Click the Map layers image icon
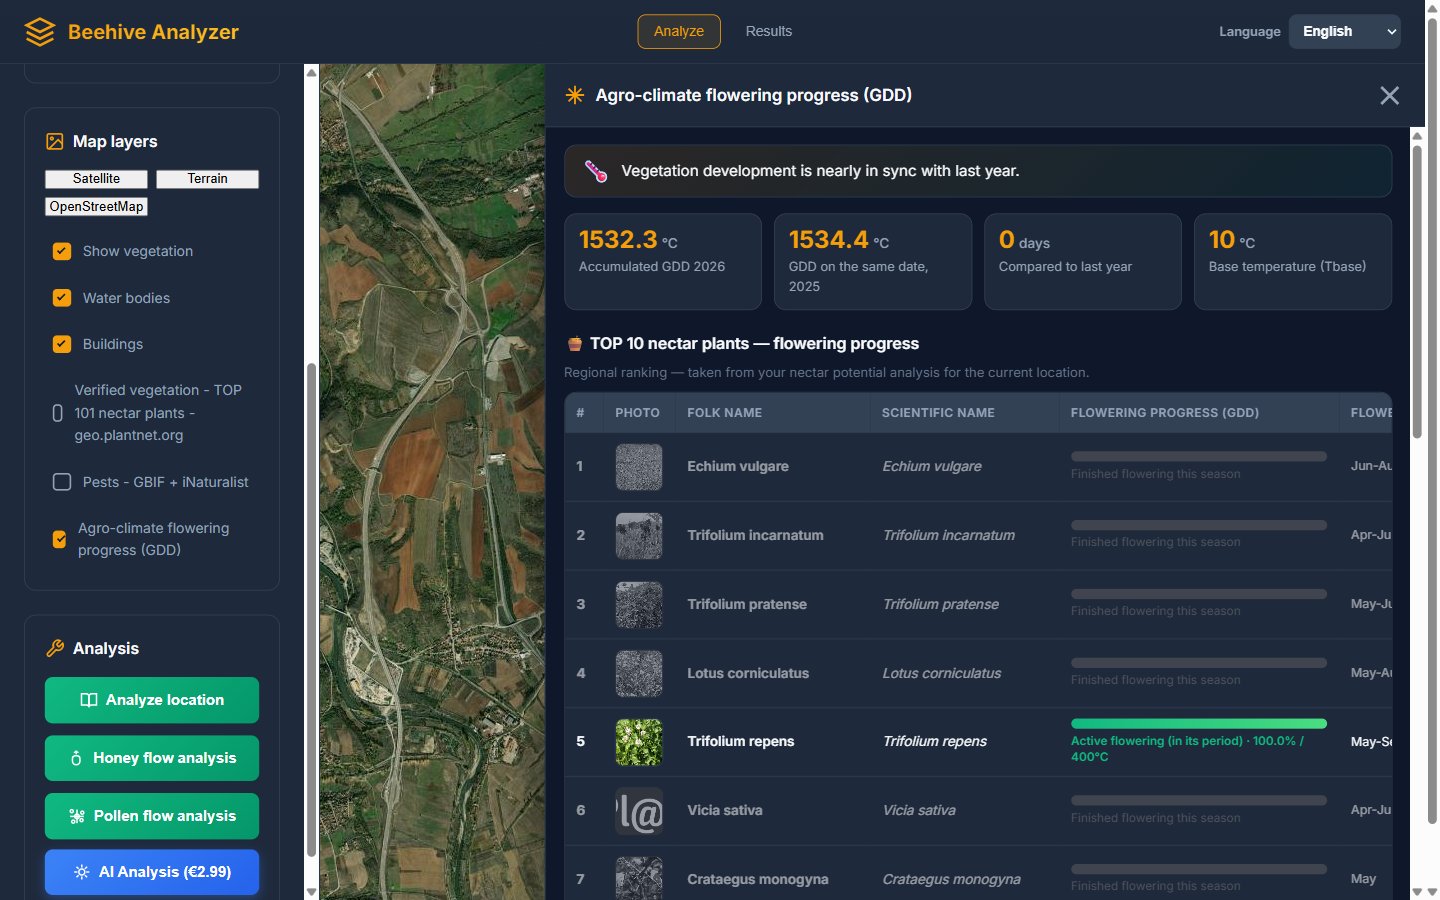The image size is (1440, 900). click(55, 142)
